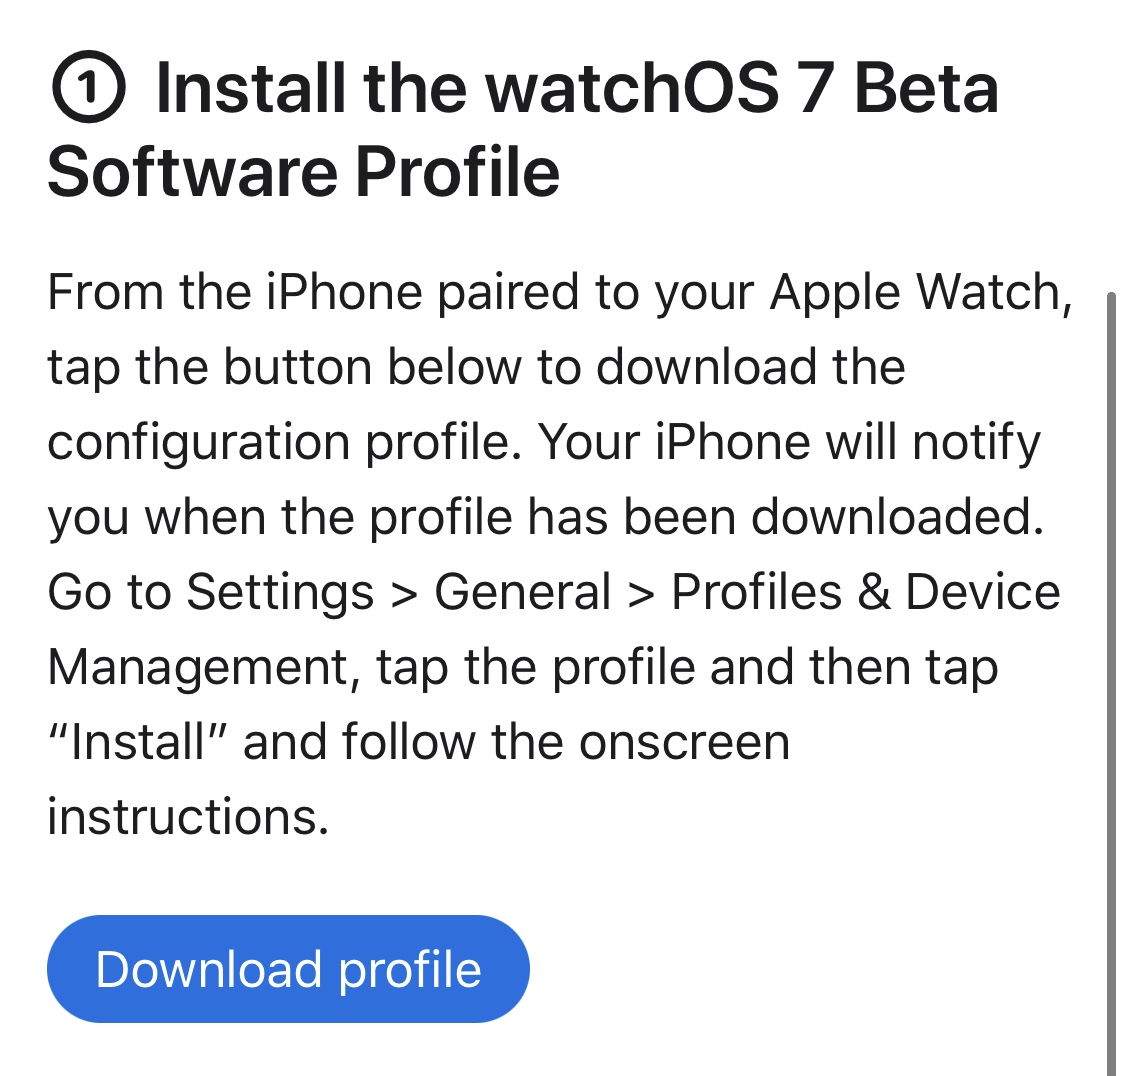The width and height of the screenshot is (1125, 1076).
Task: Click the words "Software Profile" in the heading
Action: [303, 171]
